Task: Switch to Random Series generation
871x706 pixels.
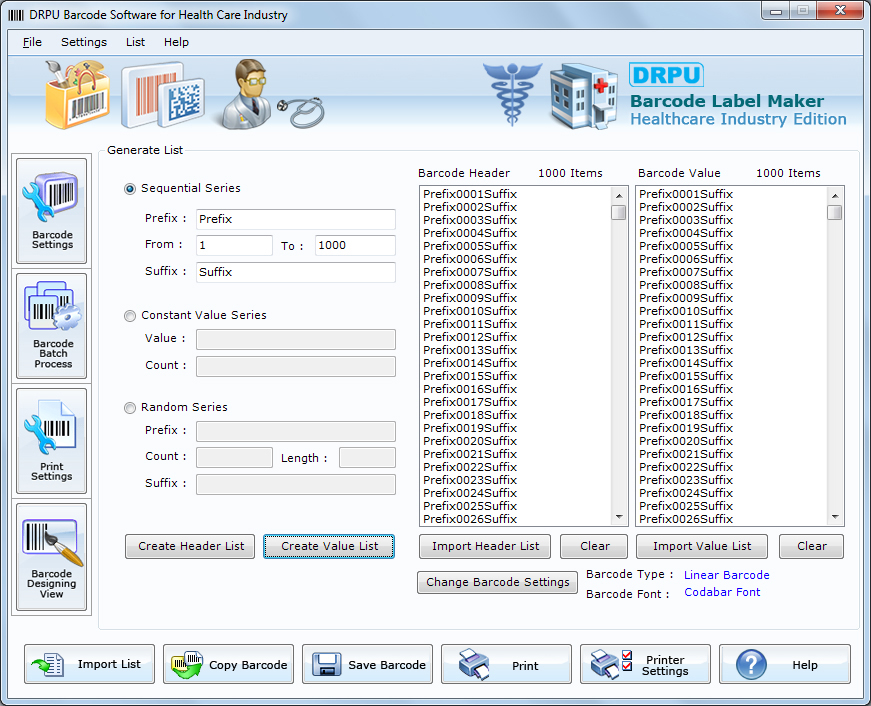Action: (130, 407)
